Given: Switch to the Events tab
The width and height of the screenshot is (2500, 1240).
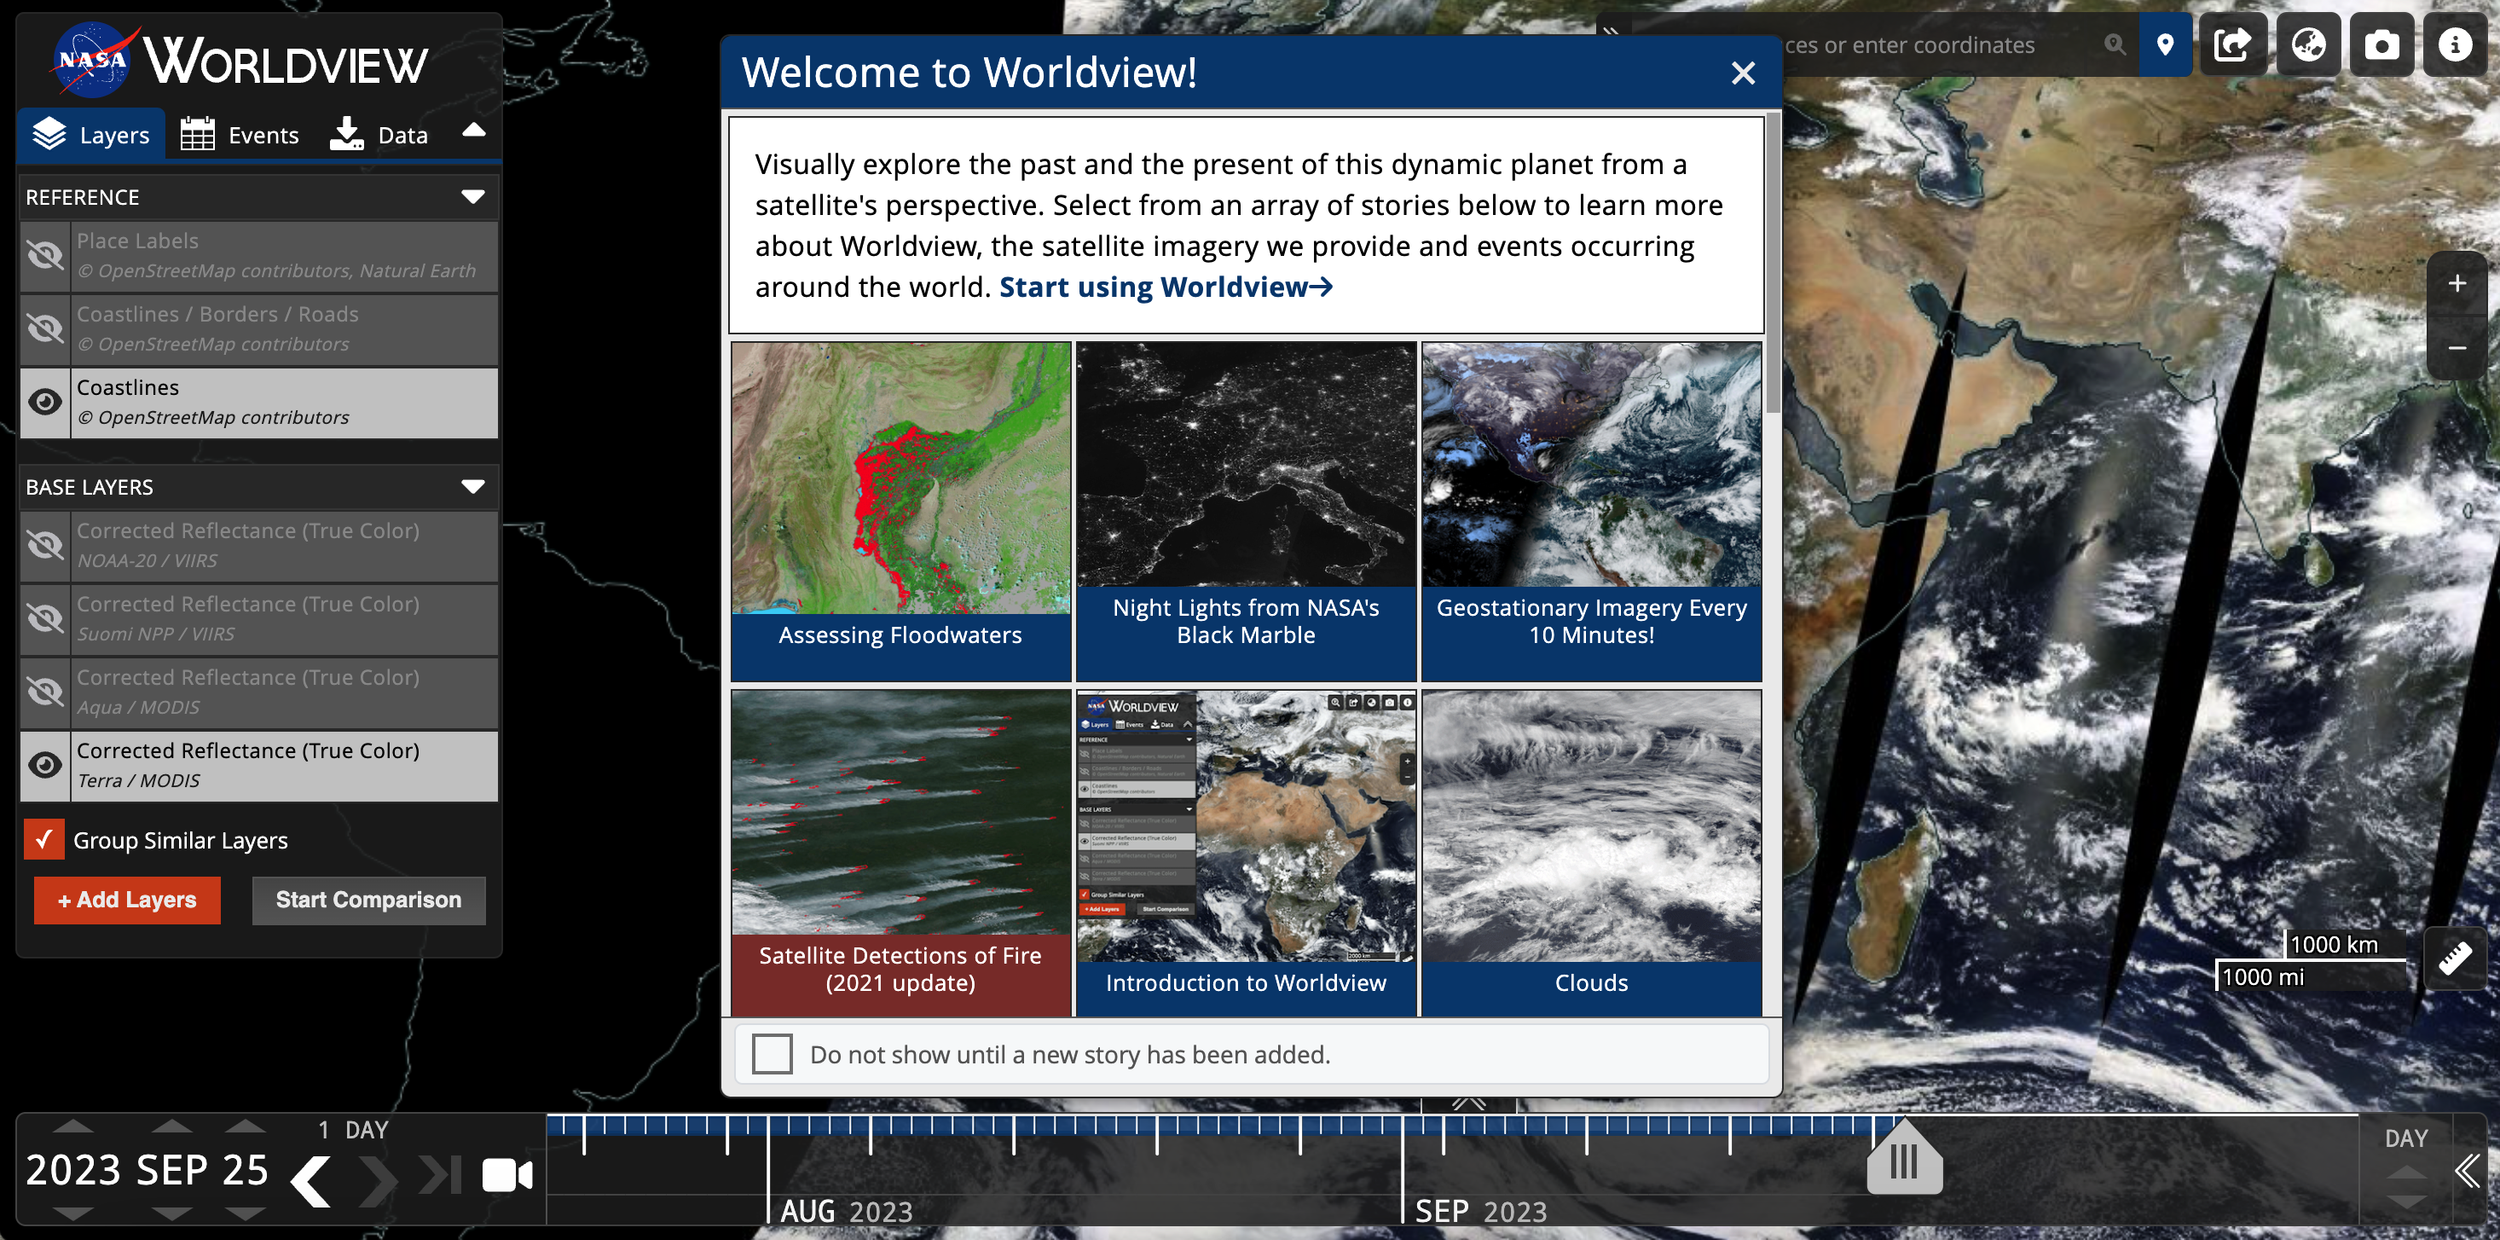Looking at the screenshot, I should (240, 135).
